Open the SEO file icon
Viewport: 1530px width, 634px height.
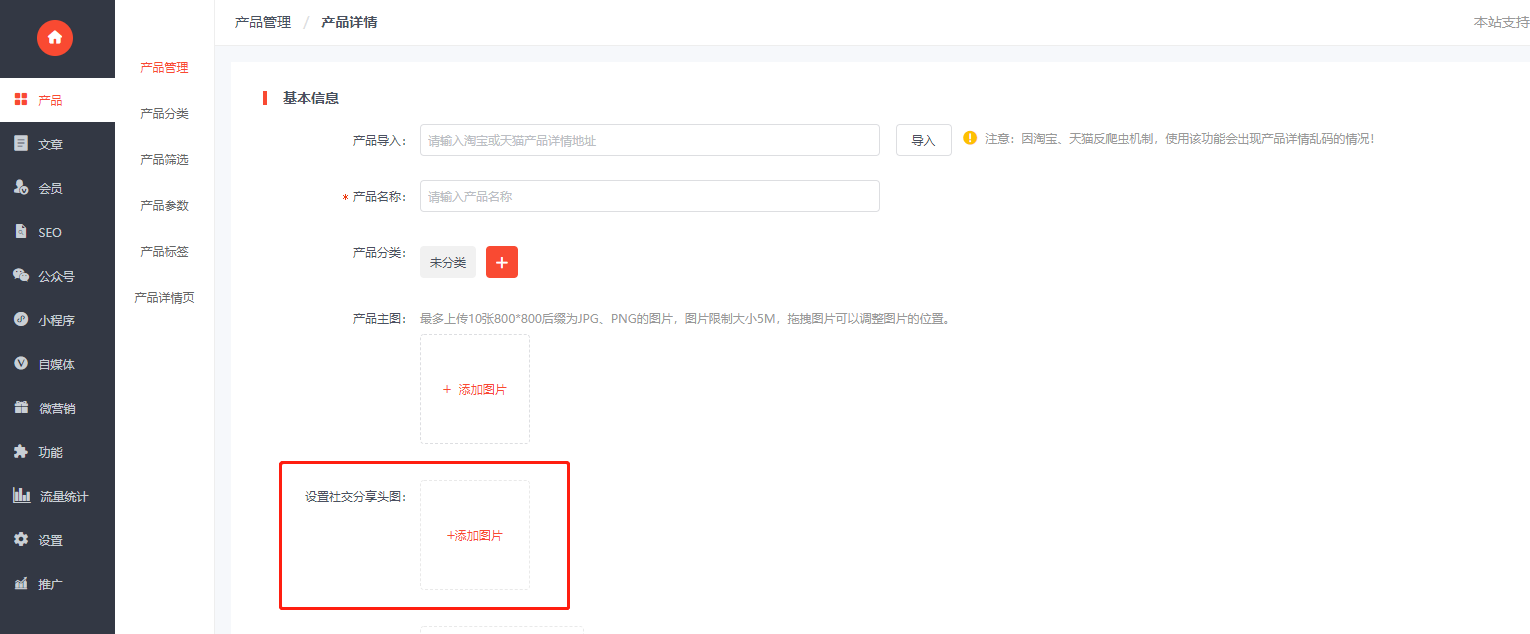click(x=21, y=231)
